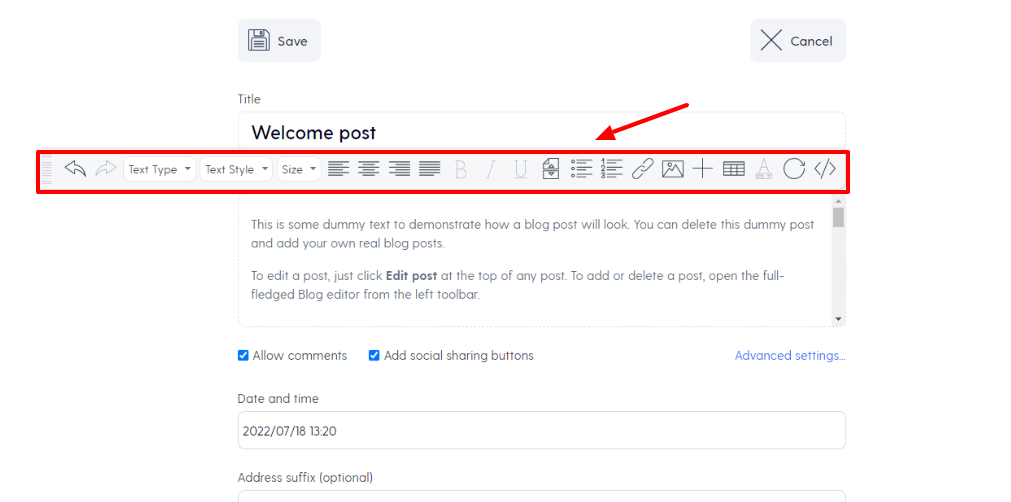1011x502 pixels.
Task: Justify the text
Action: pyautogui.click(x=429, y=169)
